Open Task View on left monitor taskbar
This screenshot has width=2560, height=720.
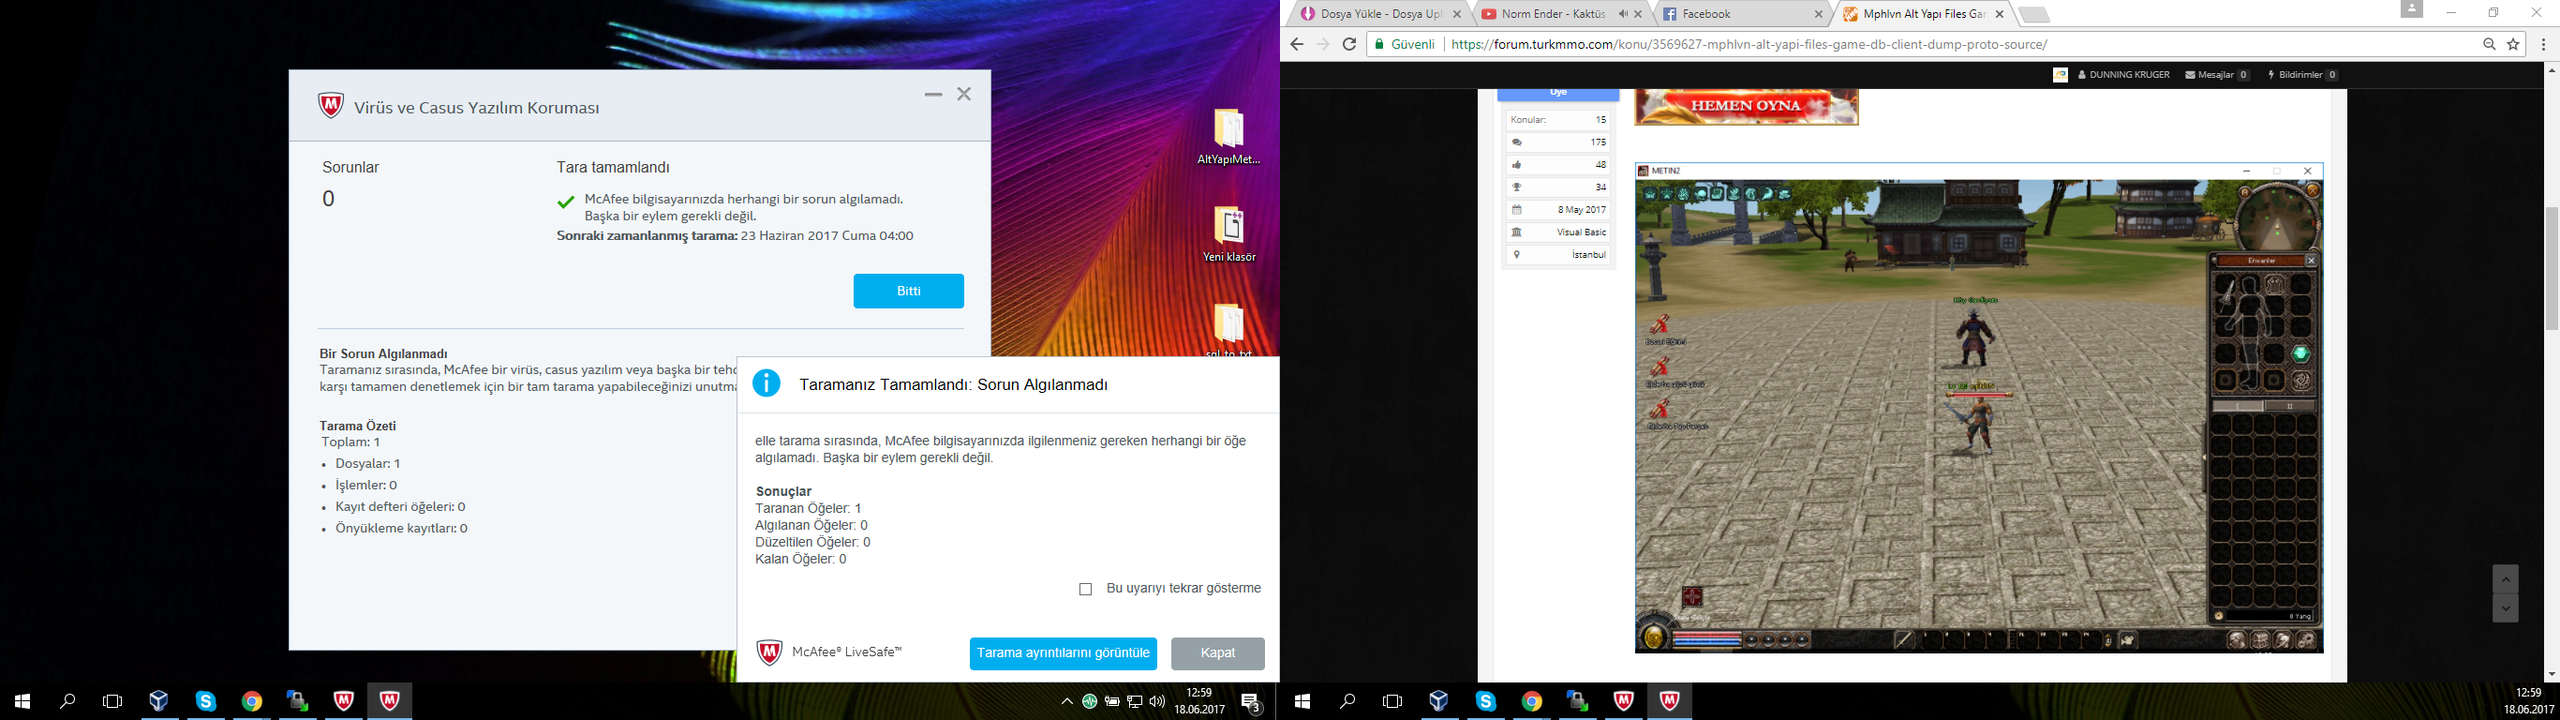pyautogui.click(x=113, y=702)
